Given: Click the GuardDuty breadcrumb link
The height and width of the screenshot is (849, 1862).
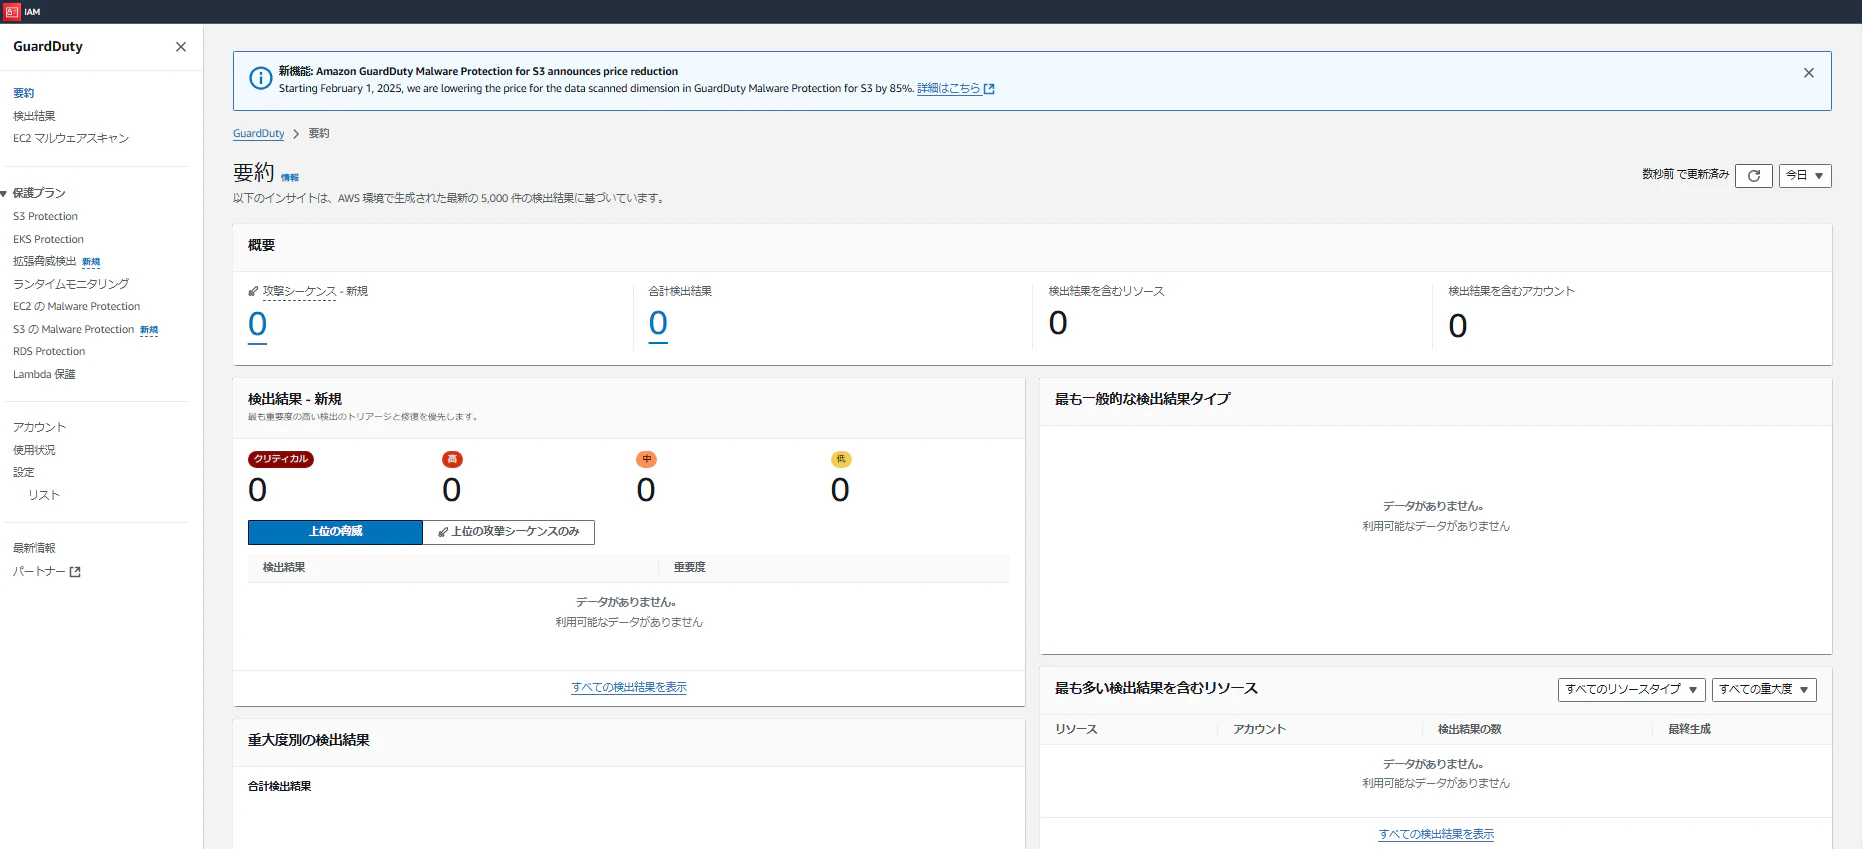Looking at the screenshot, I should (x=258, y=134).
